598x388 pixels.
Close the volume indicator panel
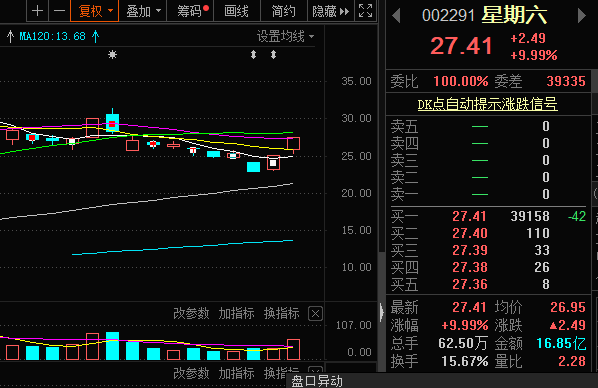tap(315, 314)
